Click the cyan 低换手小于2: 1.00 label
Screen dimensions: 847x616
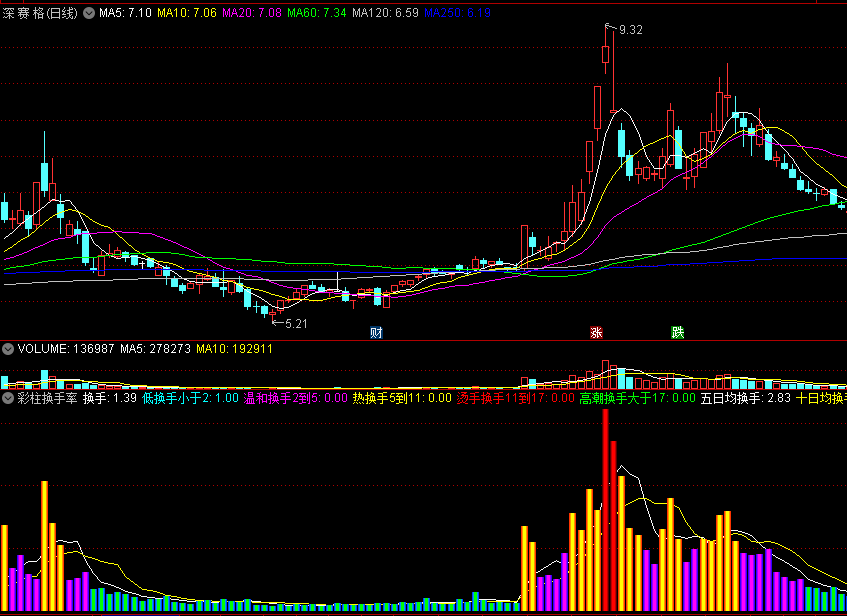point(190,399)
